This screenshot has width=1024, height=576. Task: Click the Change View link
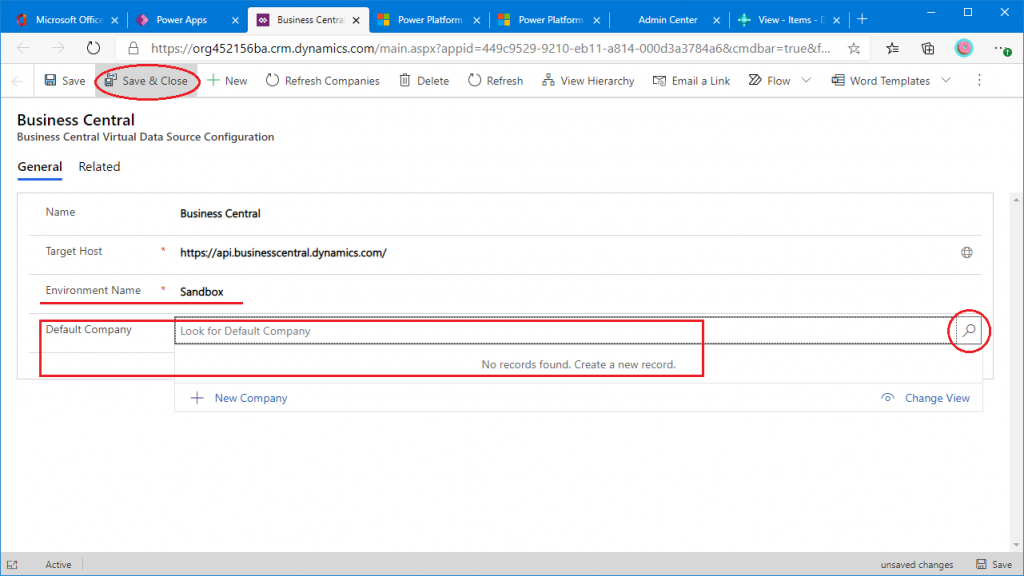tap(925, 398)
